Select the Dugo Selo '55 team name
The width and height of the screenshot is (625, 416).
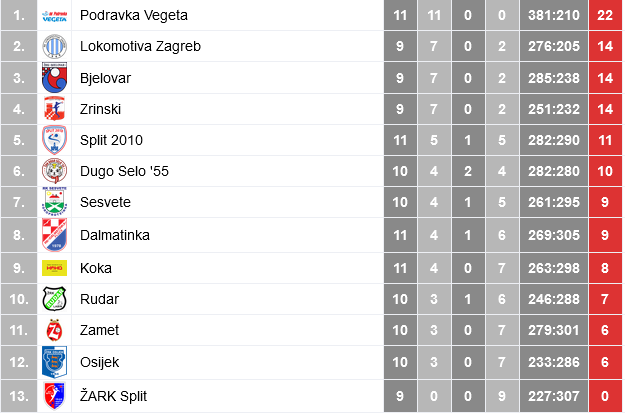(124, 171)
